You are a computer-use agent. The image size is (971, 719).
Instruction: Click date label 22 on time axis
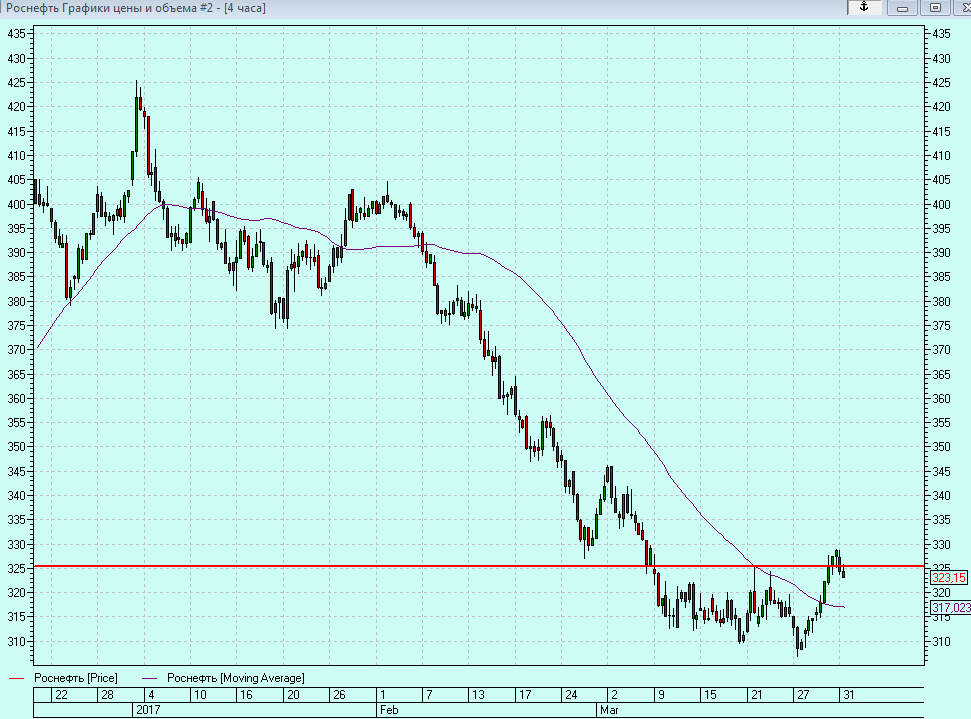[x=61, y=695]
